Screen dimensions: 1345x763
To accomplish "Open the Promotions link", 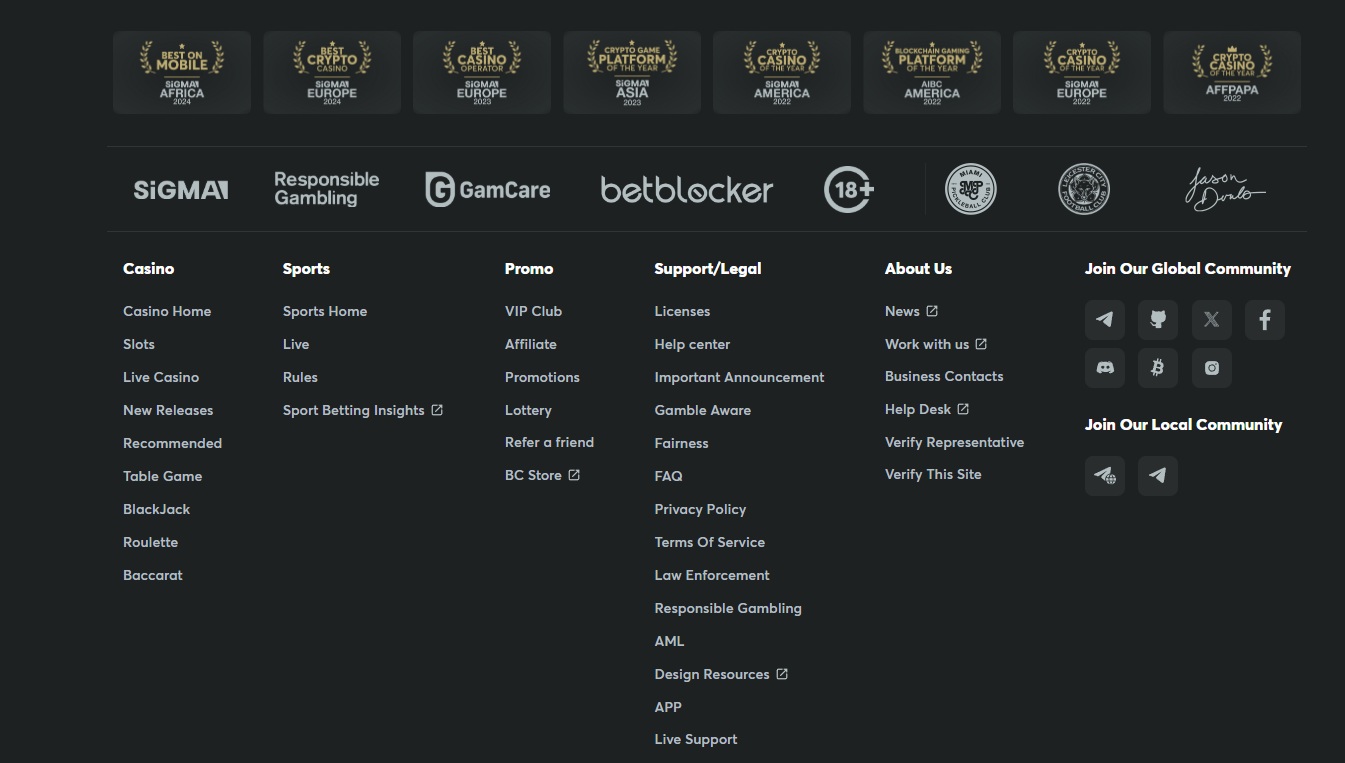I will [542, 377].
